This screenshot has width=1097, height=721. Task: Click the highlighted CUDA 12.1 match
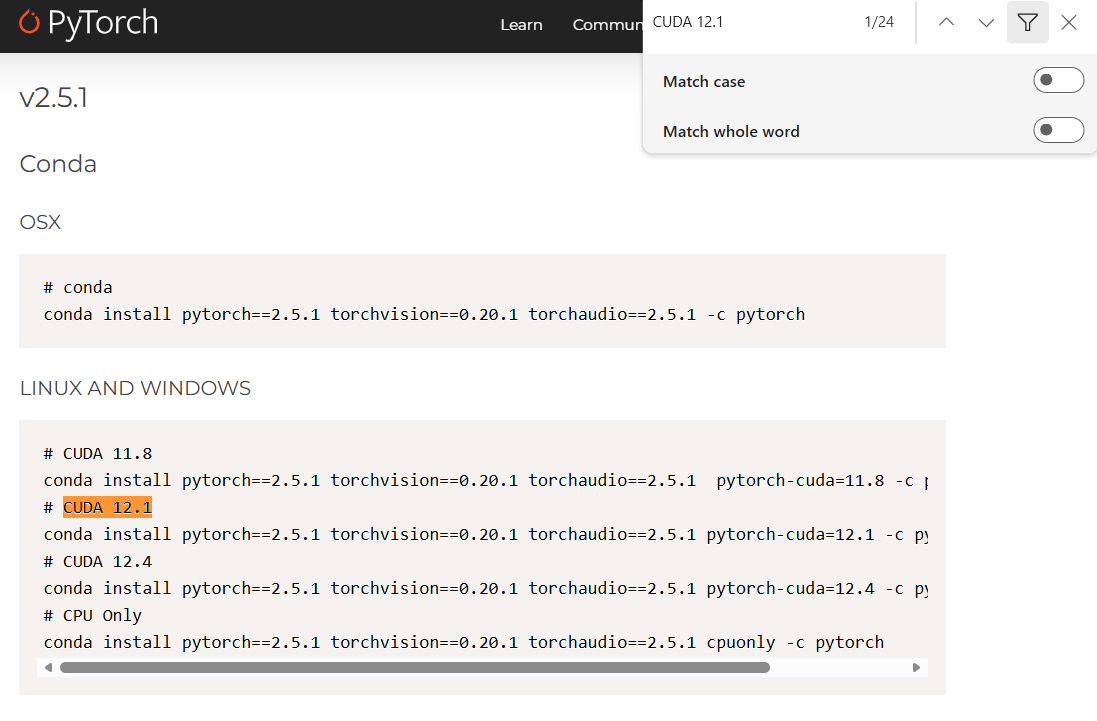point(107,507)
